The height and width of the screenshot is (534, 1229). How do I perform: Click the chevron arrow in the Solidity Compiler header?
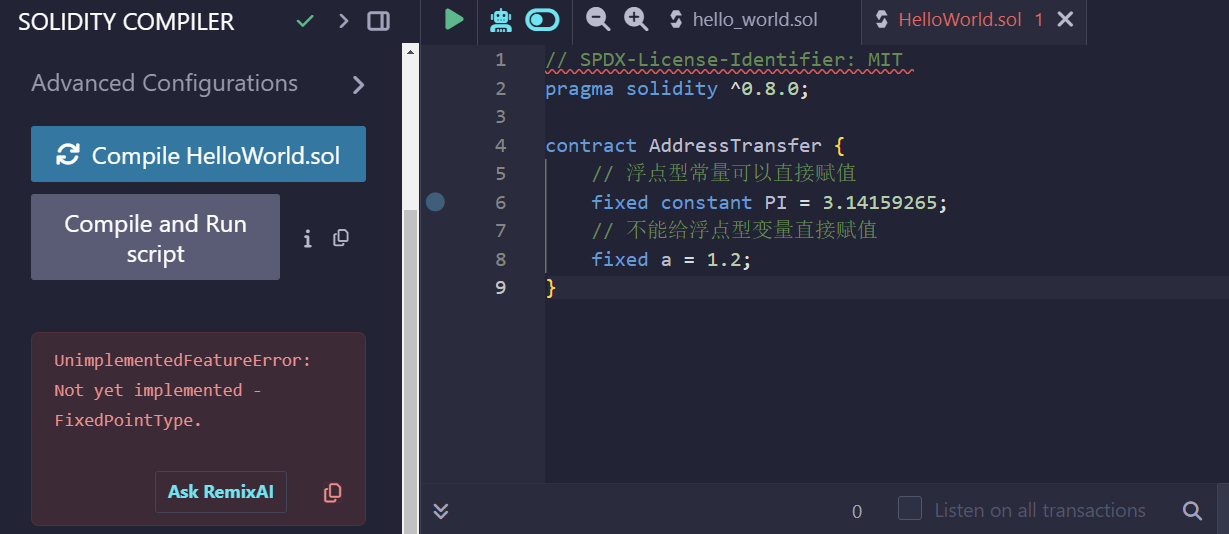tap(344, 21)
